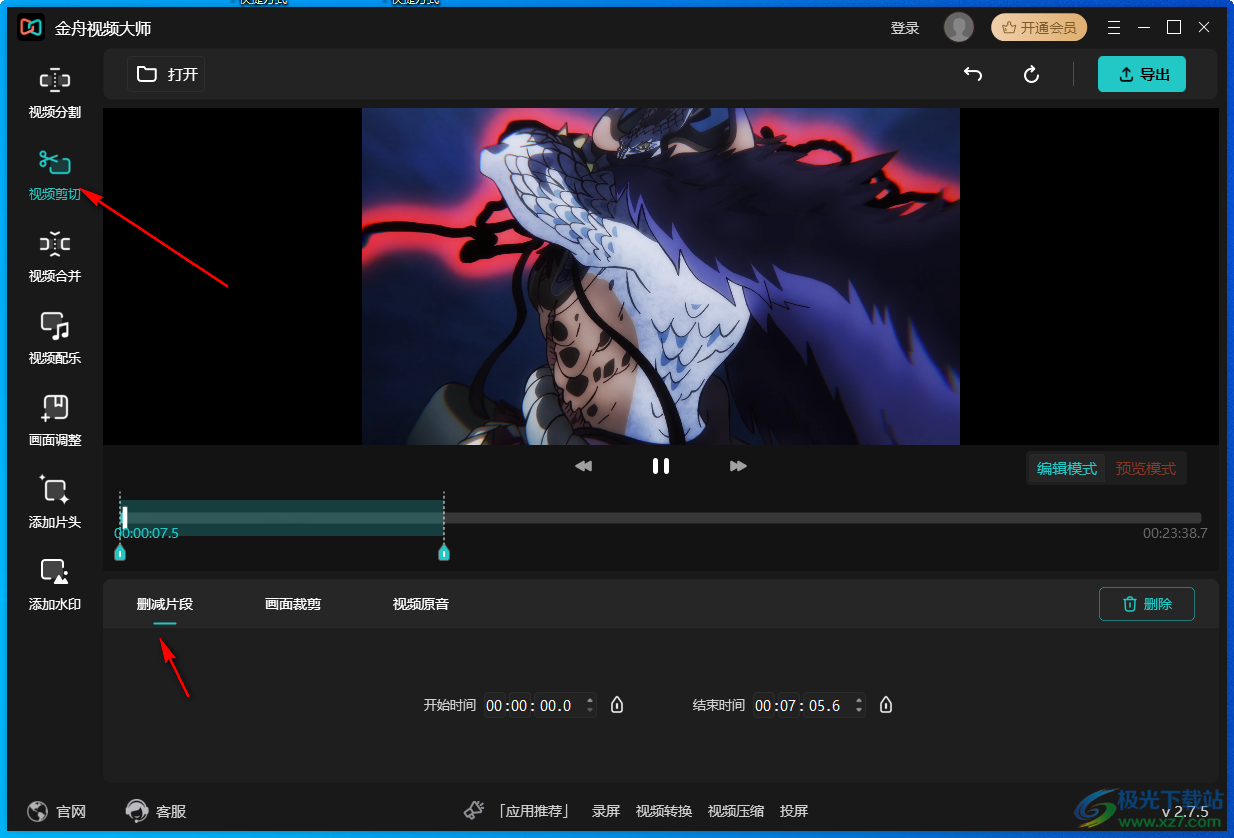Click the current time 00:00:07.5 text
The width and height of the screenshot is (1234, 838).
coord(146,533)
